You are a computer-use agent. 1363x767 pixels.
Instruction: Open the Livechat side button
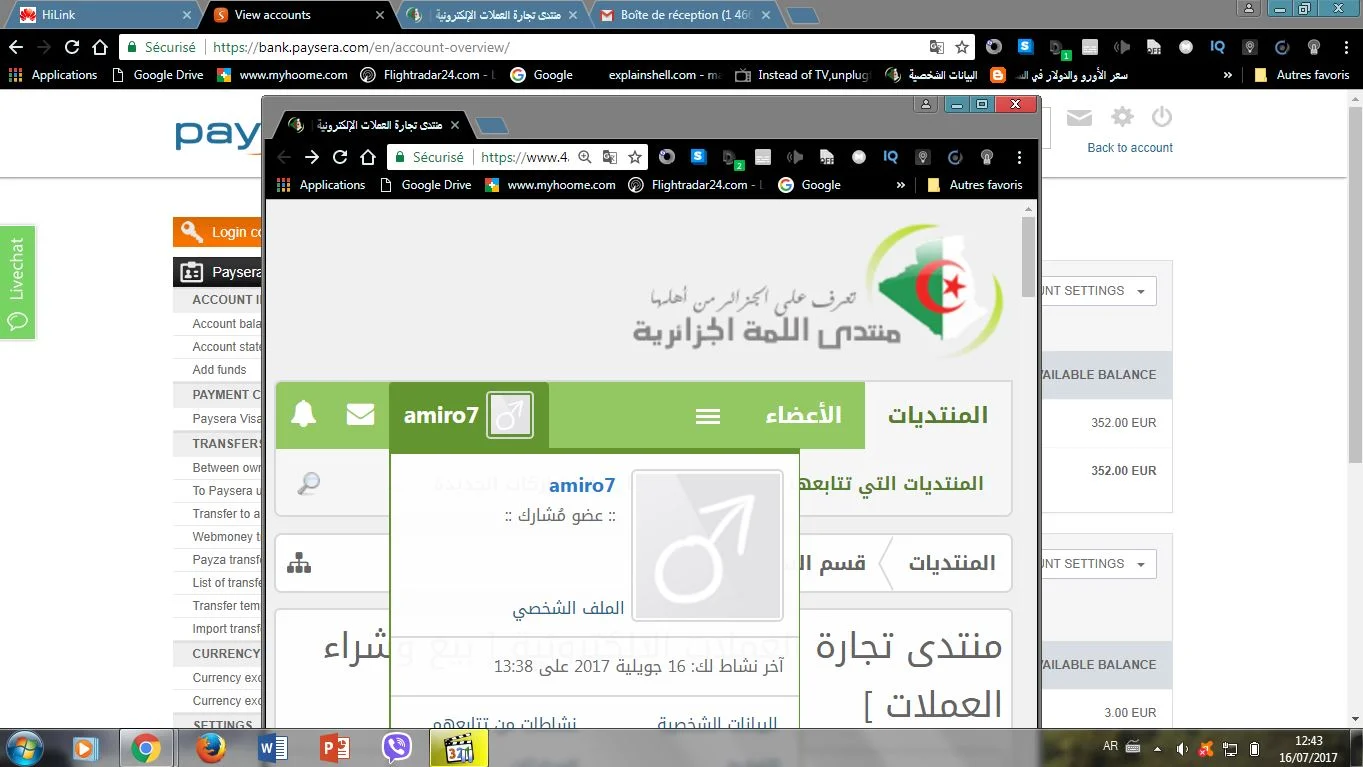click(x=17, y=282)
